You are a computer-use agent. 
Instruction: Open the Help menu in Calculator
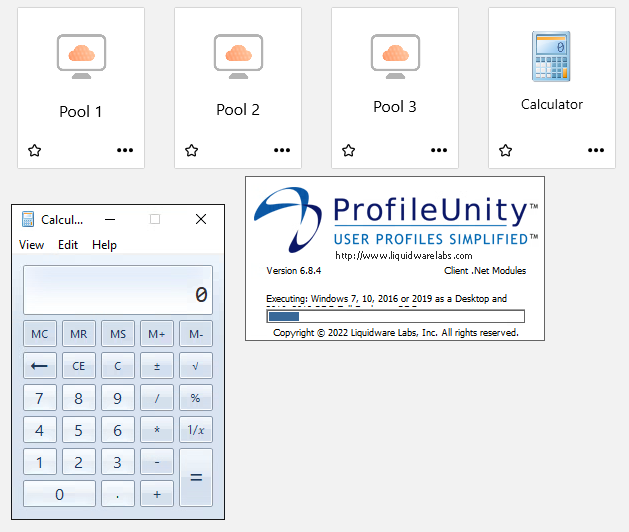point(104,245)
